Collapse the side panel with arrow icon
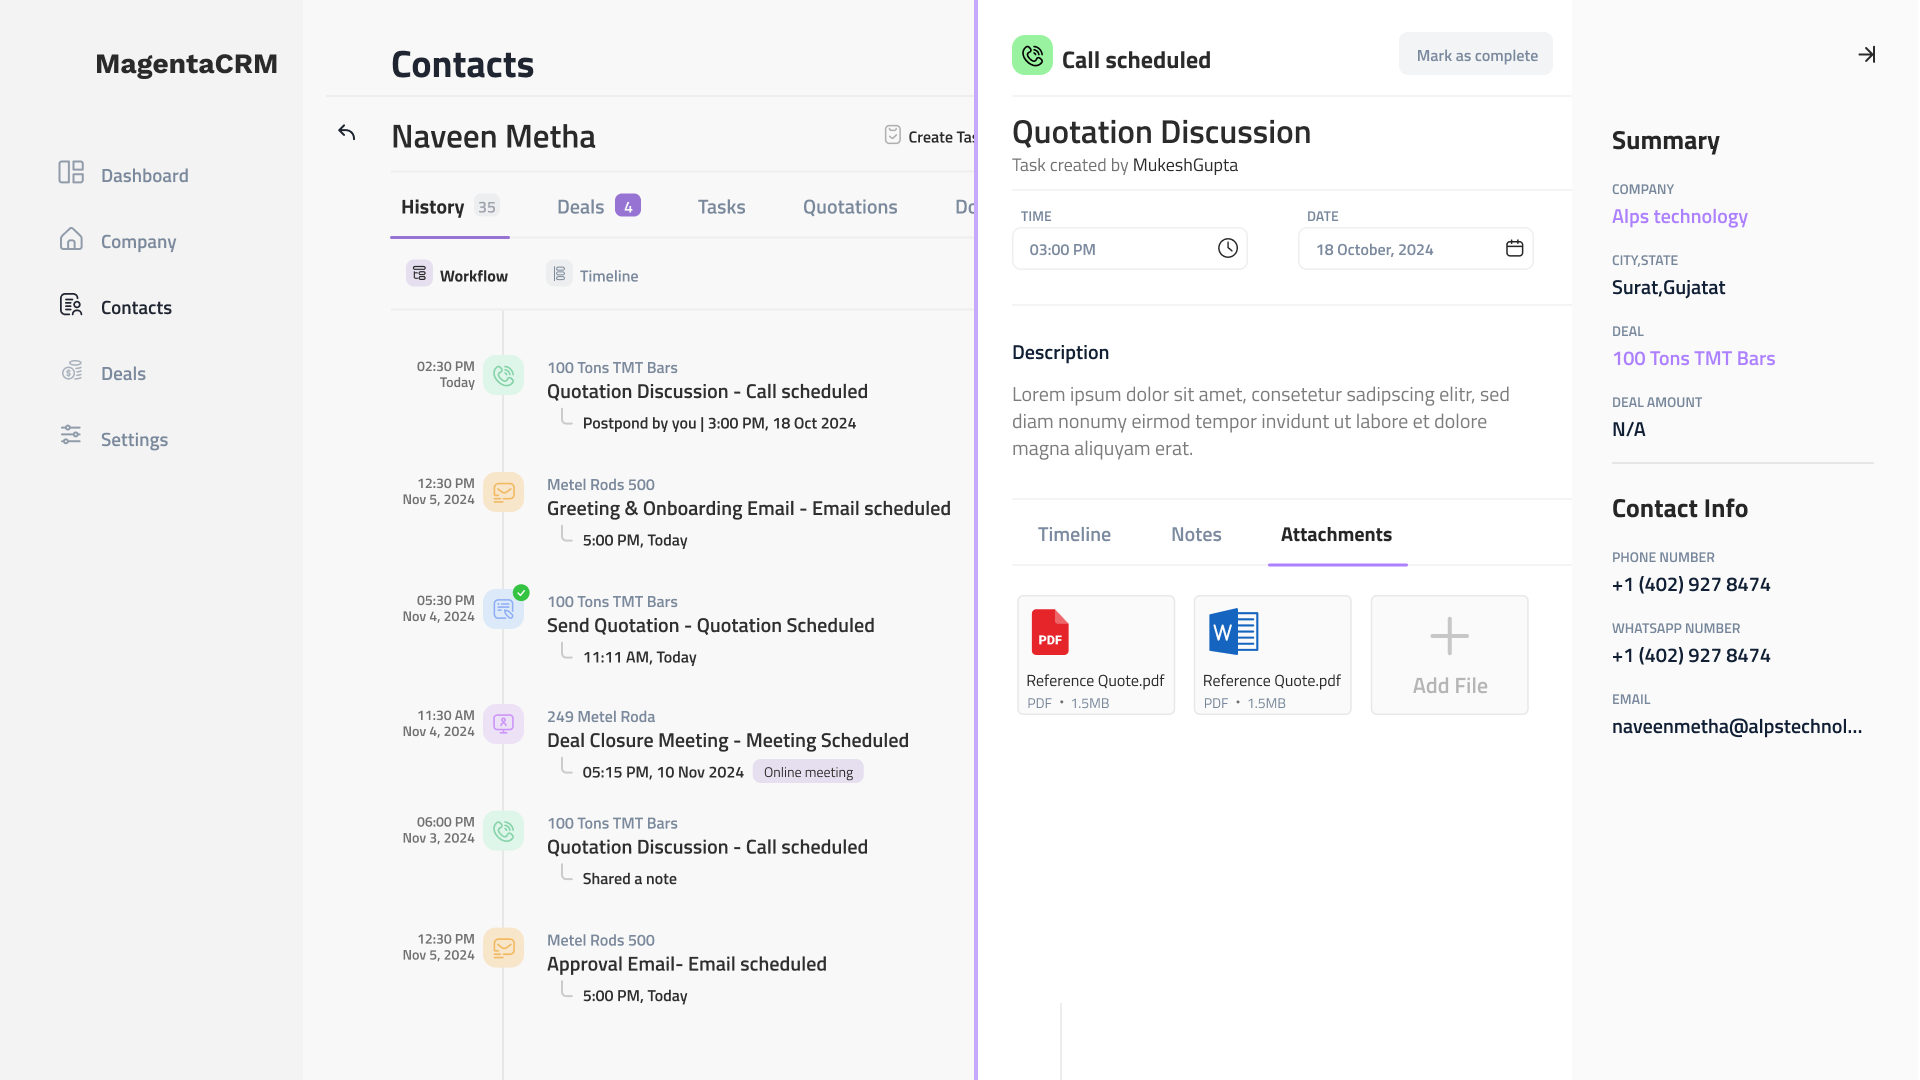1920x1080 pixels. tap(1866, 55)
